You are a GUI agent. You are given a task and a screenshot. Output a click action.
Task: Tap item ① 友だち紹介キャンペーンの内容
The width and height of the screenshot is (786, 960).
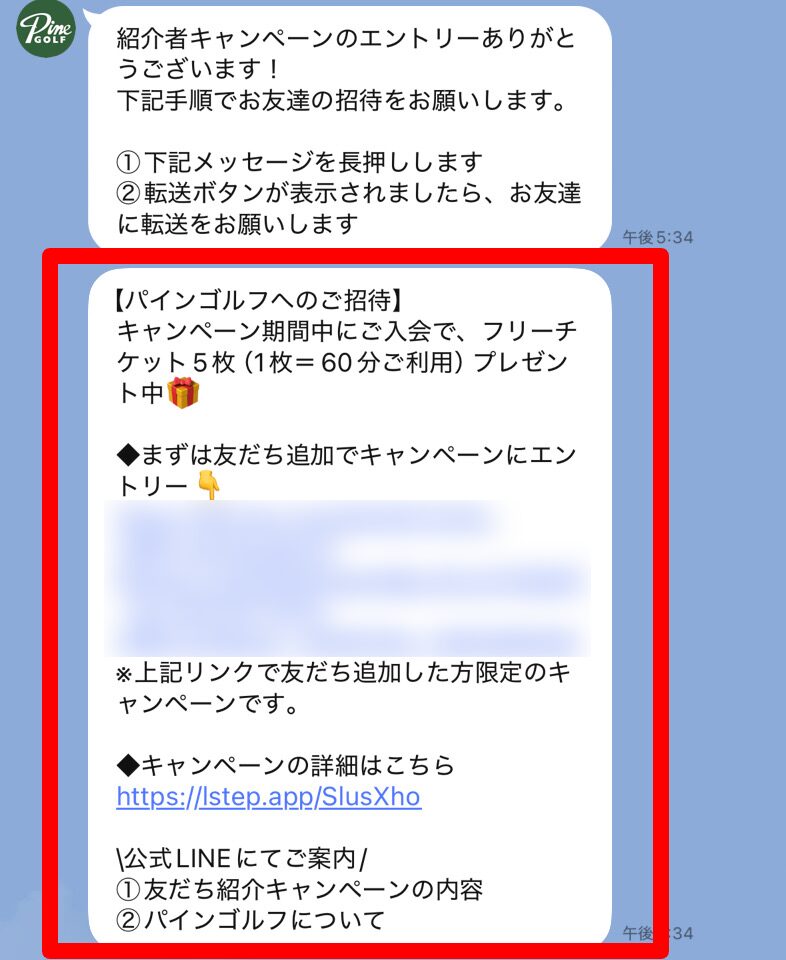299,890
